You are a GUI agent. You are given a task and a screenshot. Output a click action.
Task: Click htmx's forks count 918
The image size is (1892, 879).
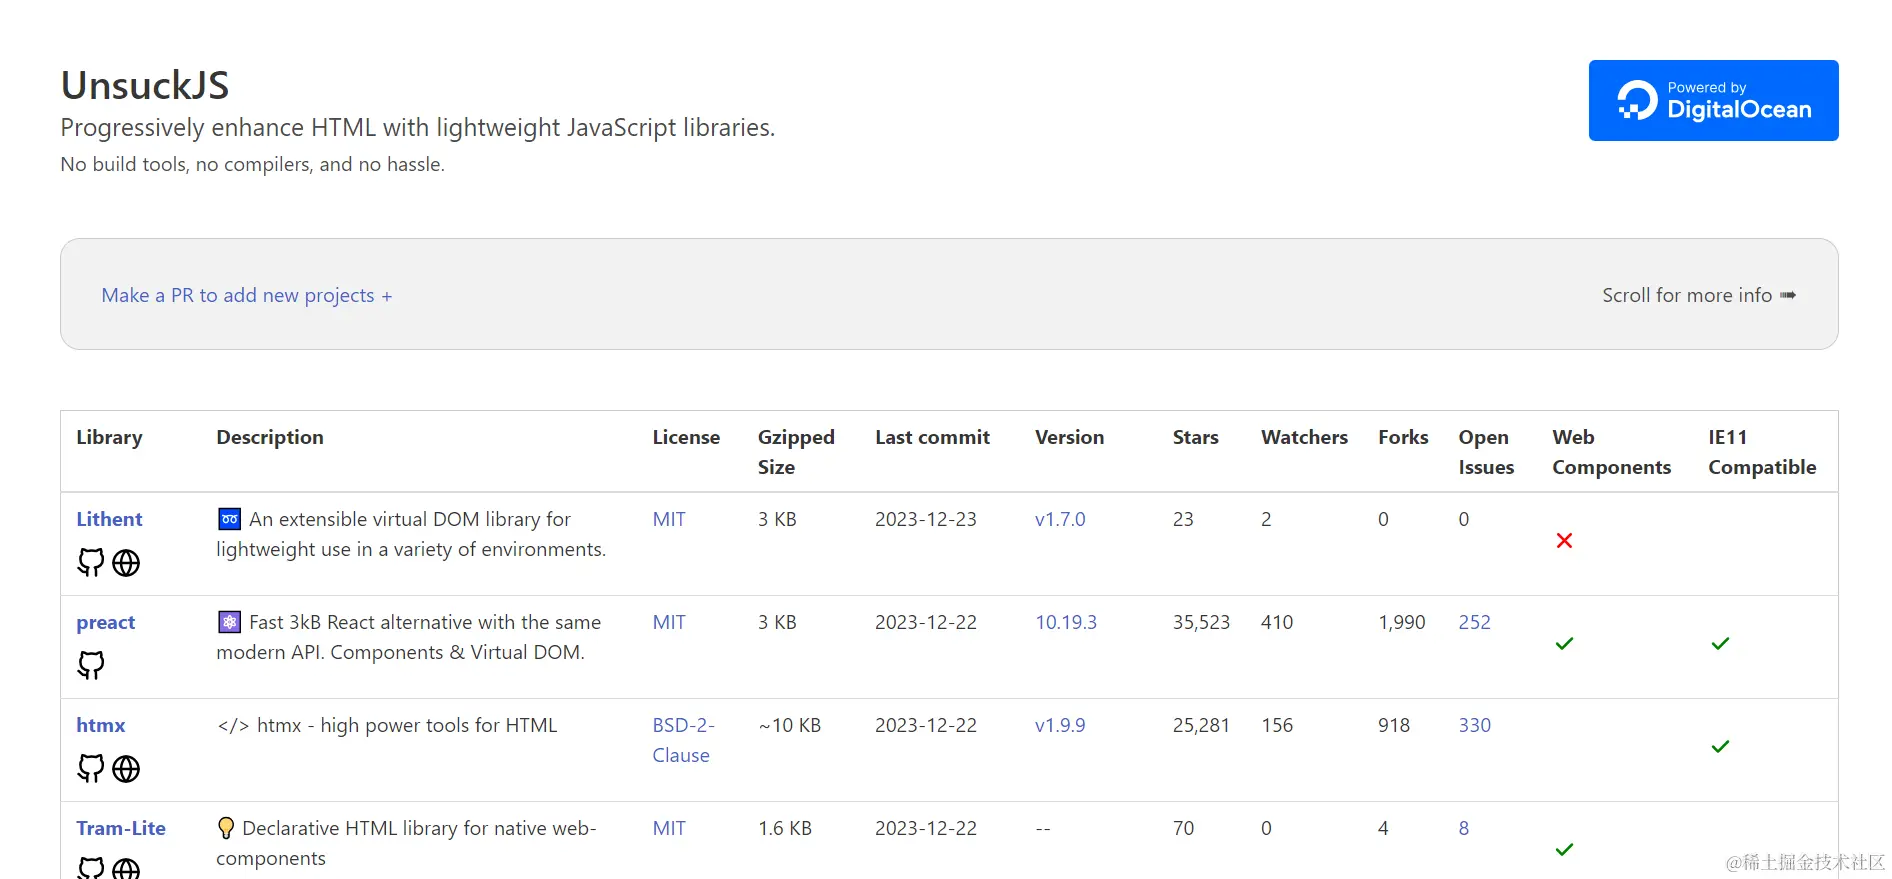pyautogui.click(x=1394, y=725)
